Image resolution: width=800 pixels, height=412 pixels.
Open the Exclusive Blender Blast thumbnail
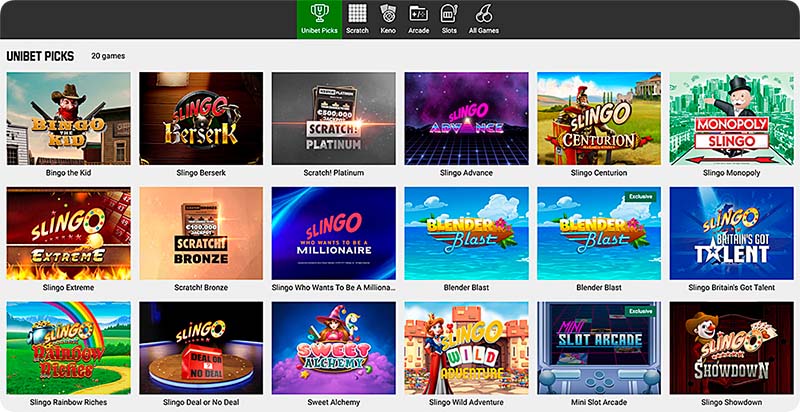coord(599,233)
